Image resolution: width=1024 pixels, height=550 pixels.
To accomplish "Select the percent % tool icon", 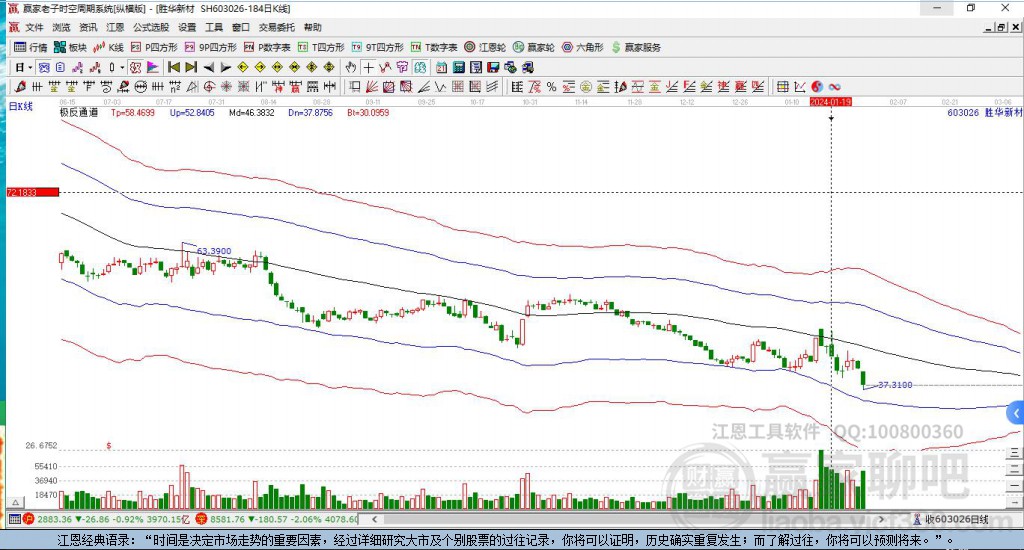I will pos(551,86).
